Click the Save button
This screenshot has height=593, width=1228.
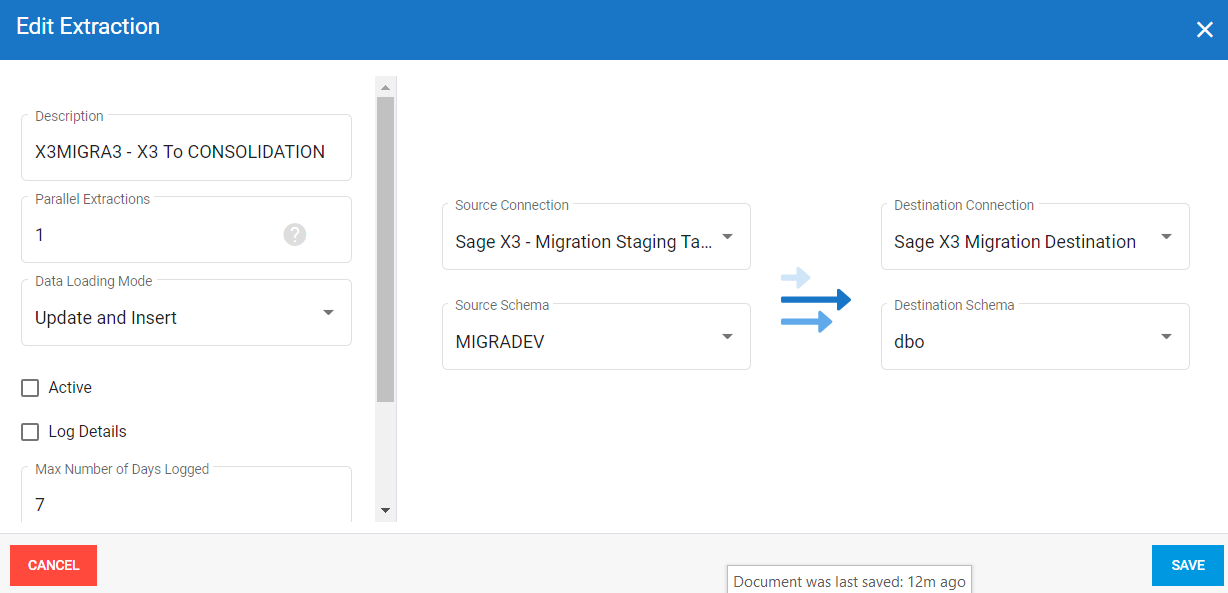coord(1187,565)
